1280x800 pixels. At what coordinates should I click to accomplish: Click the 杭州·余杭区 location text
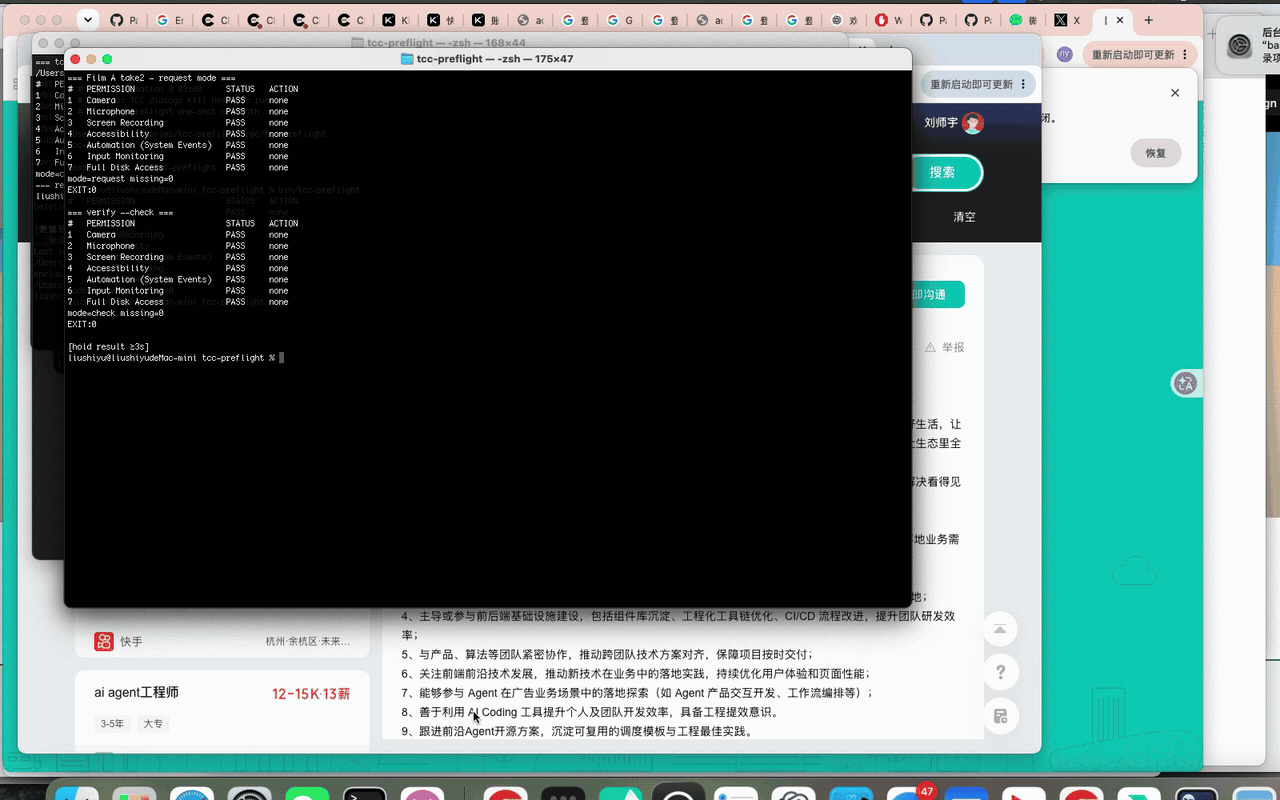(308, 641)
